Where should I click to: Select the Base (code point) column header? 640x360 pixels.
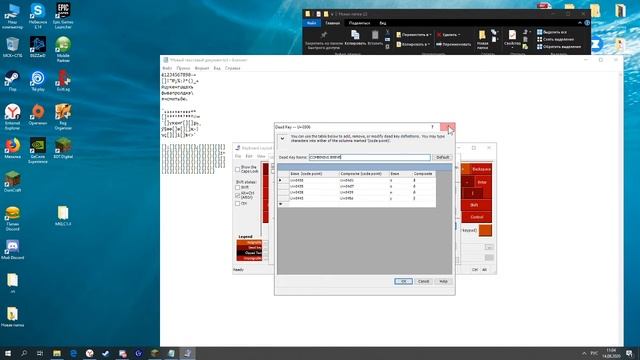pos(314,174)
